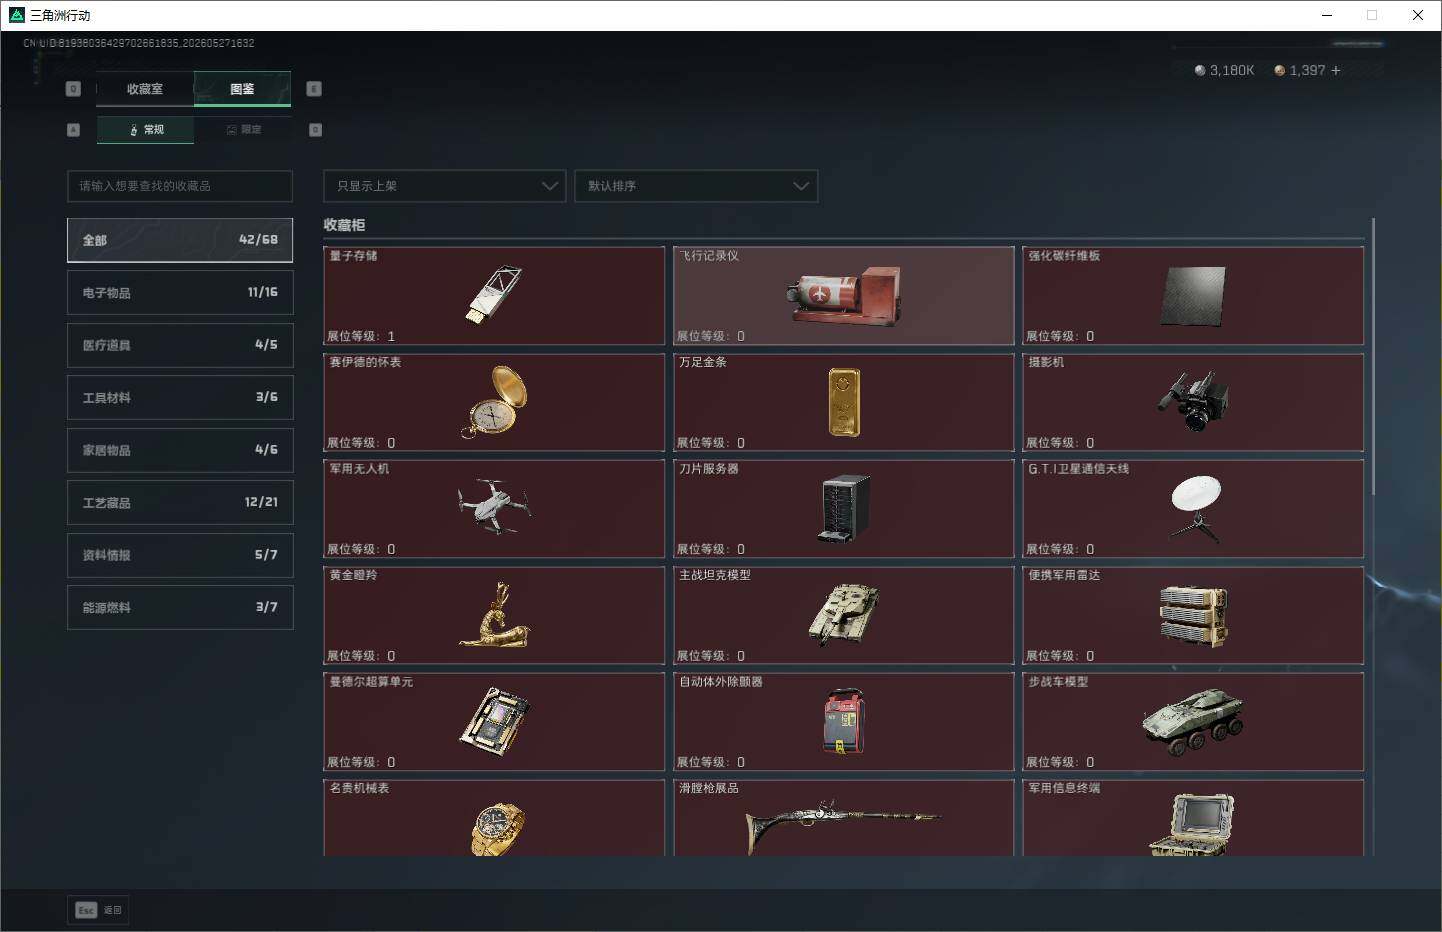Select the 主战坦克模型 tank model
This screenshot has height=932, width=1442.
click(844, 615)
